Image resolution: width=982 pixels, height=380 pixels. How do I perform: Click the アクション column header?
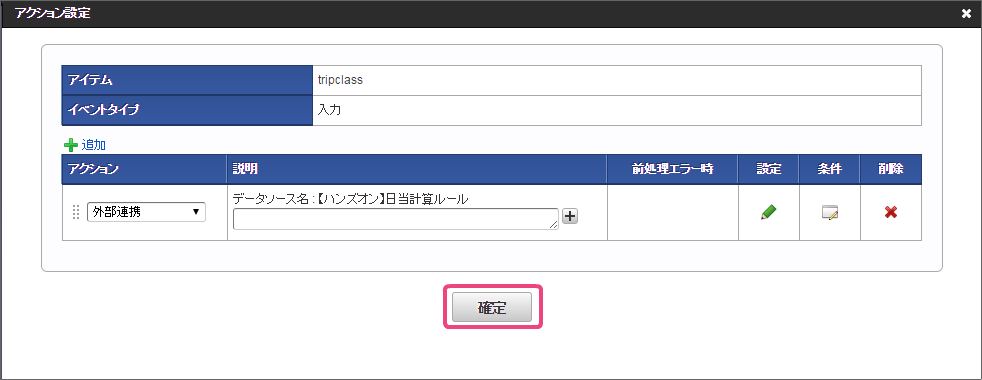[x=144, y=169]
